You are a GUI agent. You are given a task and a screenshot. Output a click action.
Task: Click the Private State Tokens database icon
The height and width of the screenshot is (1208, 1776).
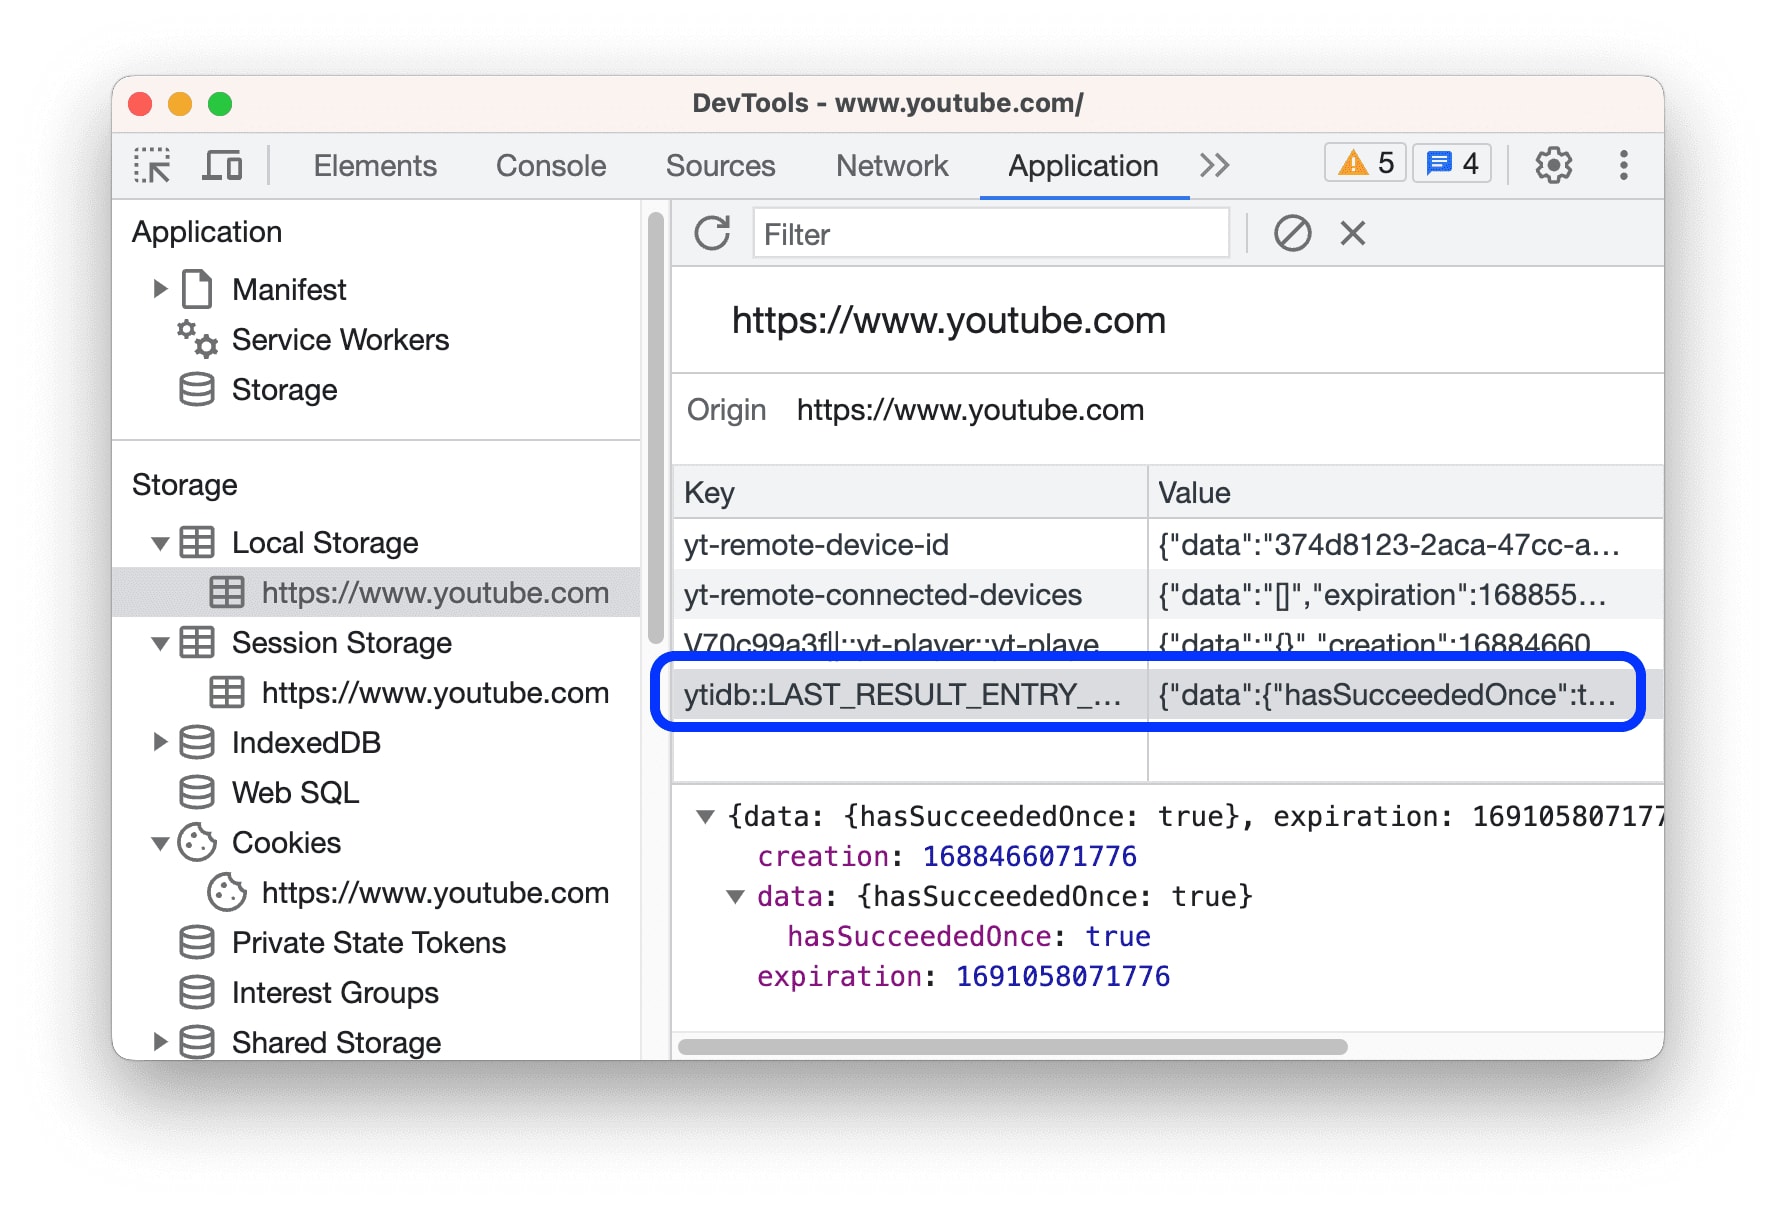click(x=197, y=942)
